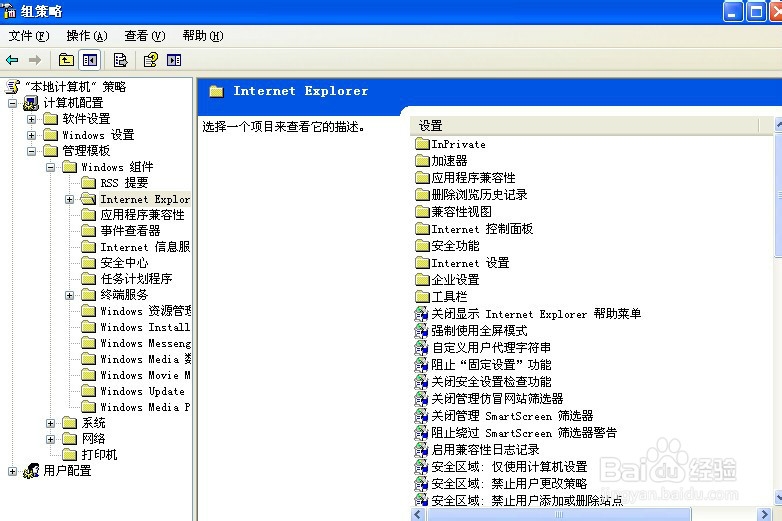Select "本地计算机" 策略 root node
The height and width of the screenshot is (521, 782).
click(76, 87)
